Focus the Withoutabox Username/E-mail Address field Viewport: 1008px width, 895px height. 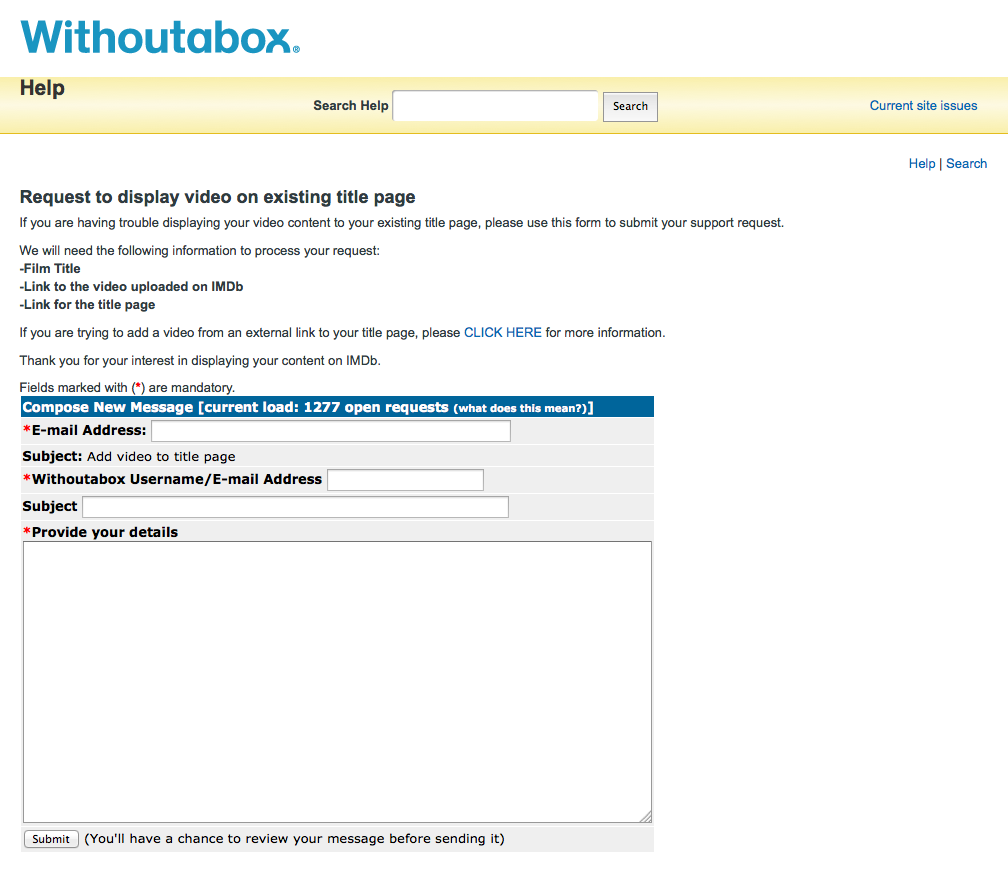click(x=406, y=480)
